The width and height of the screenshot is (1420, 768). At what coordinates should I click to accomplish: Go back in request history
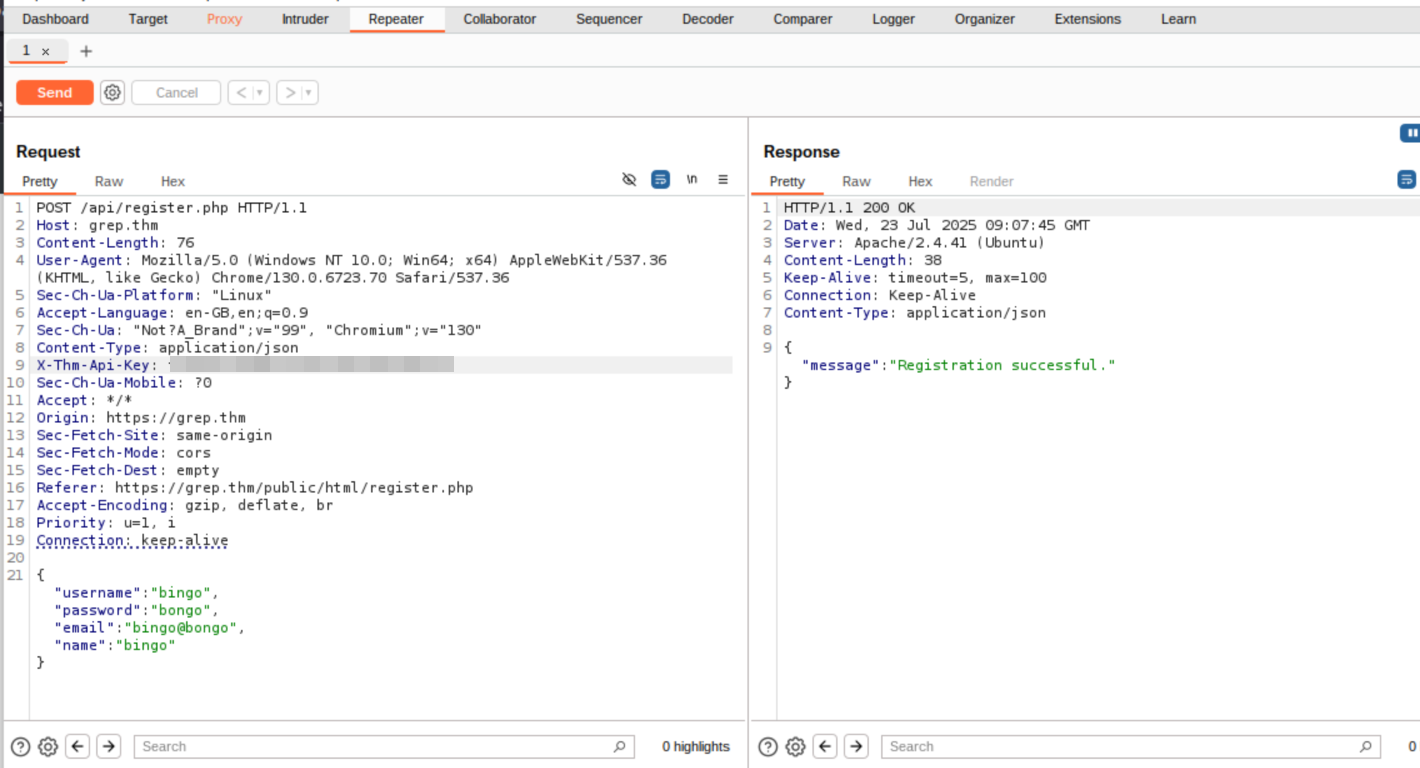pyautogui.click(x=240, y=93)
